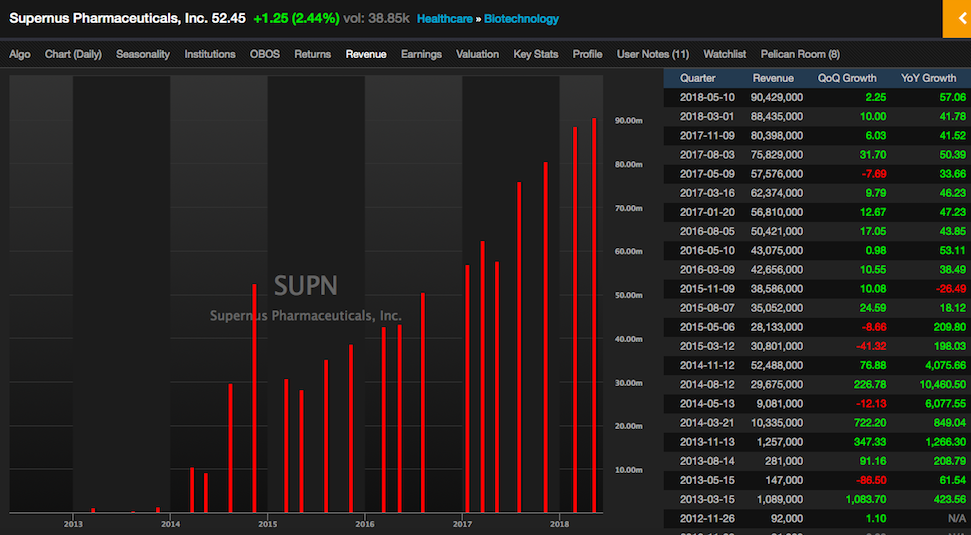Click revenue value 29,675,000
Screen dimensions: 971x535
pos(777,385)
